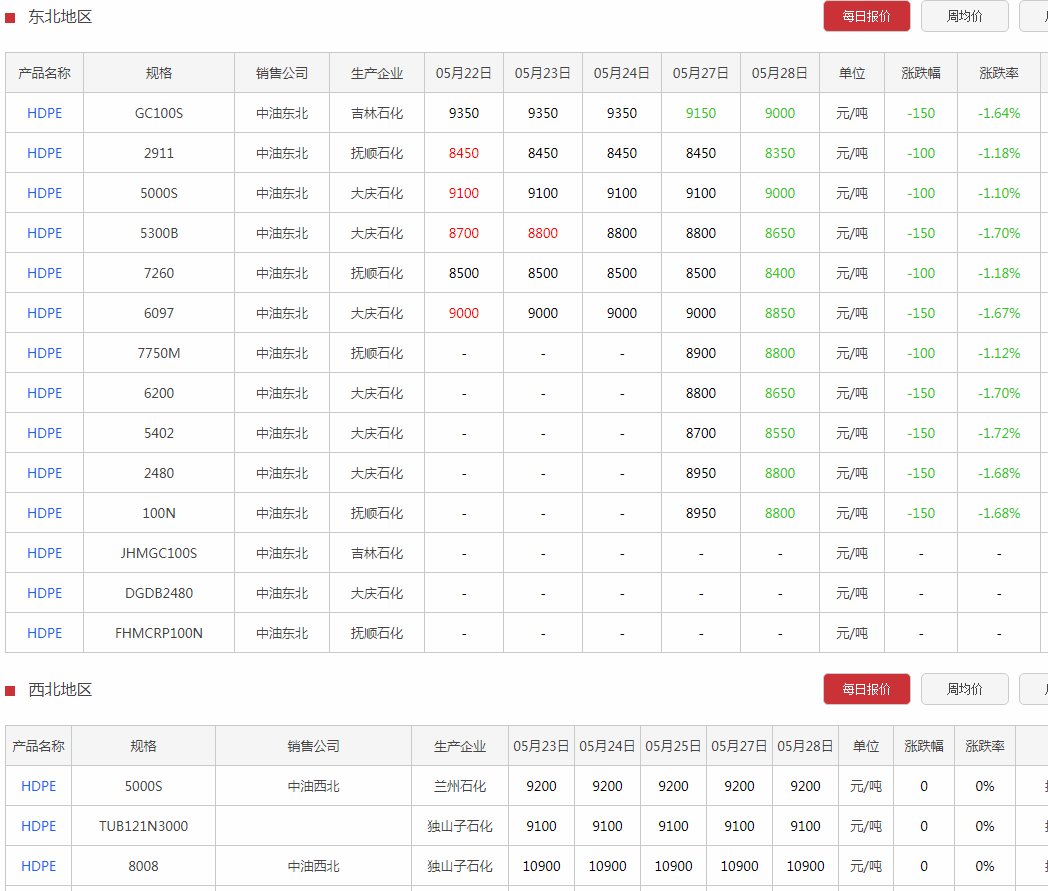
Task: Open HDPE link in 7750M row
Action: (44, 353)
